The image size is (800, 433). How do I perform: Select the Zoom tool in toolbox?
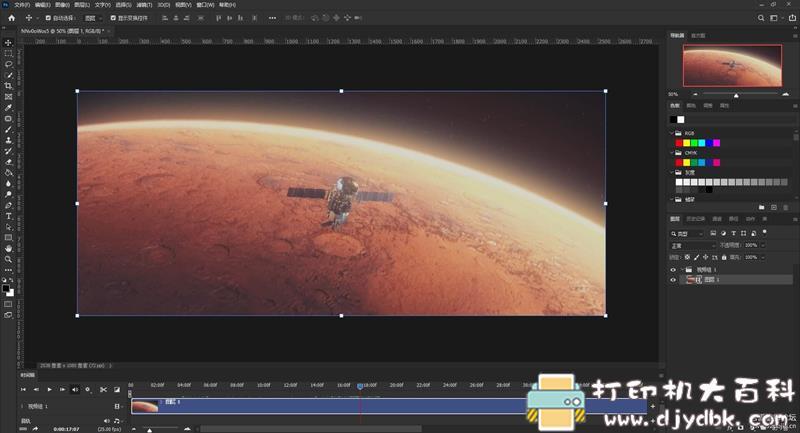coord(8,259)
